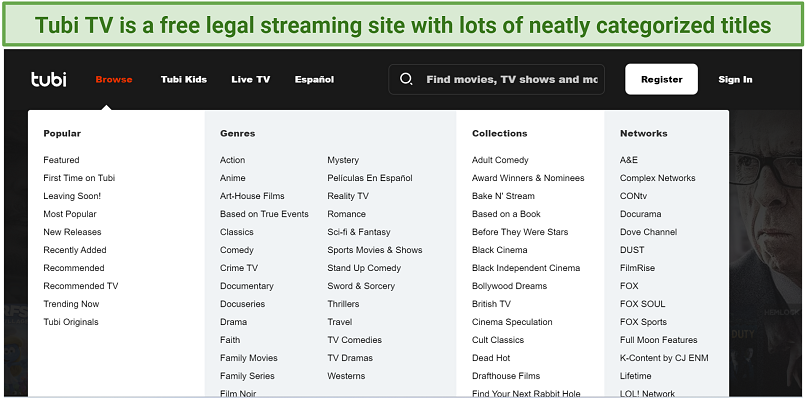Open Sci-fi & Fantasy

(359, 232)
